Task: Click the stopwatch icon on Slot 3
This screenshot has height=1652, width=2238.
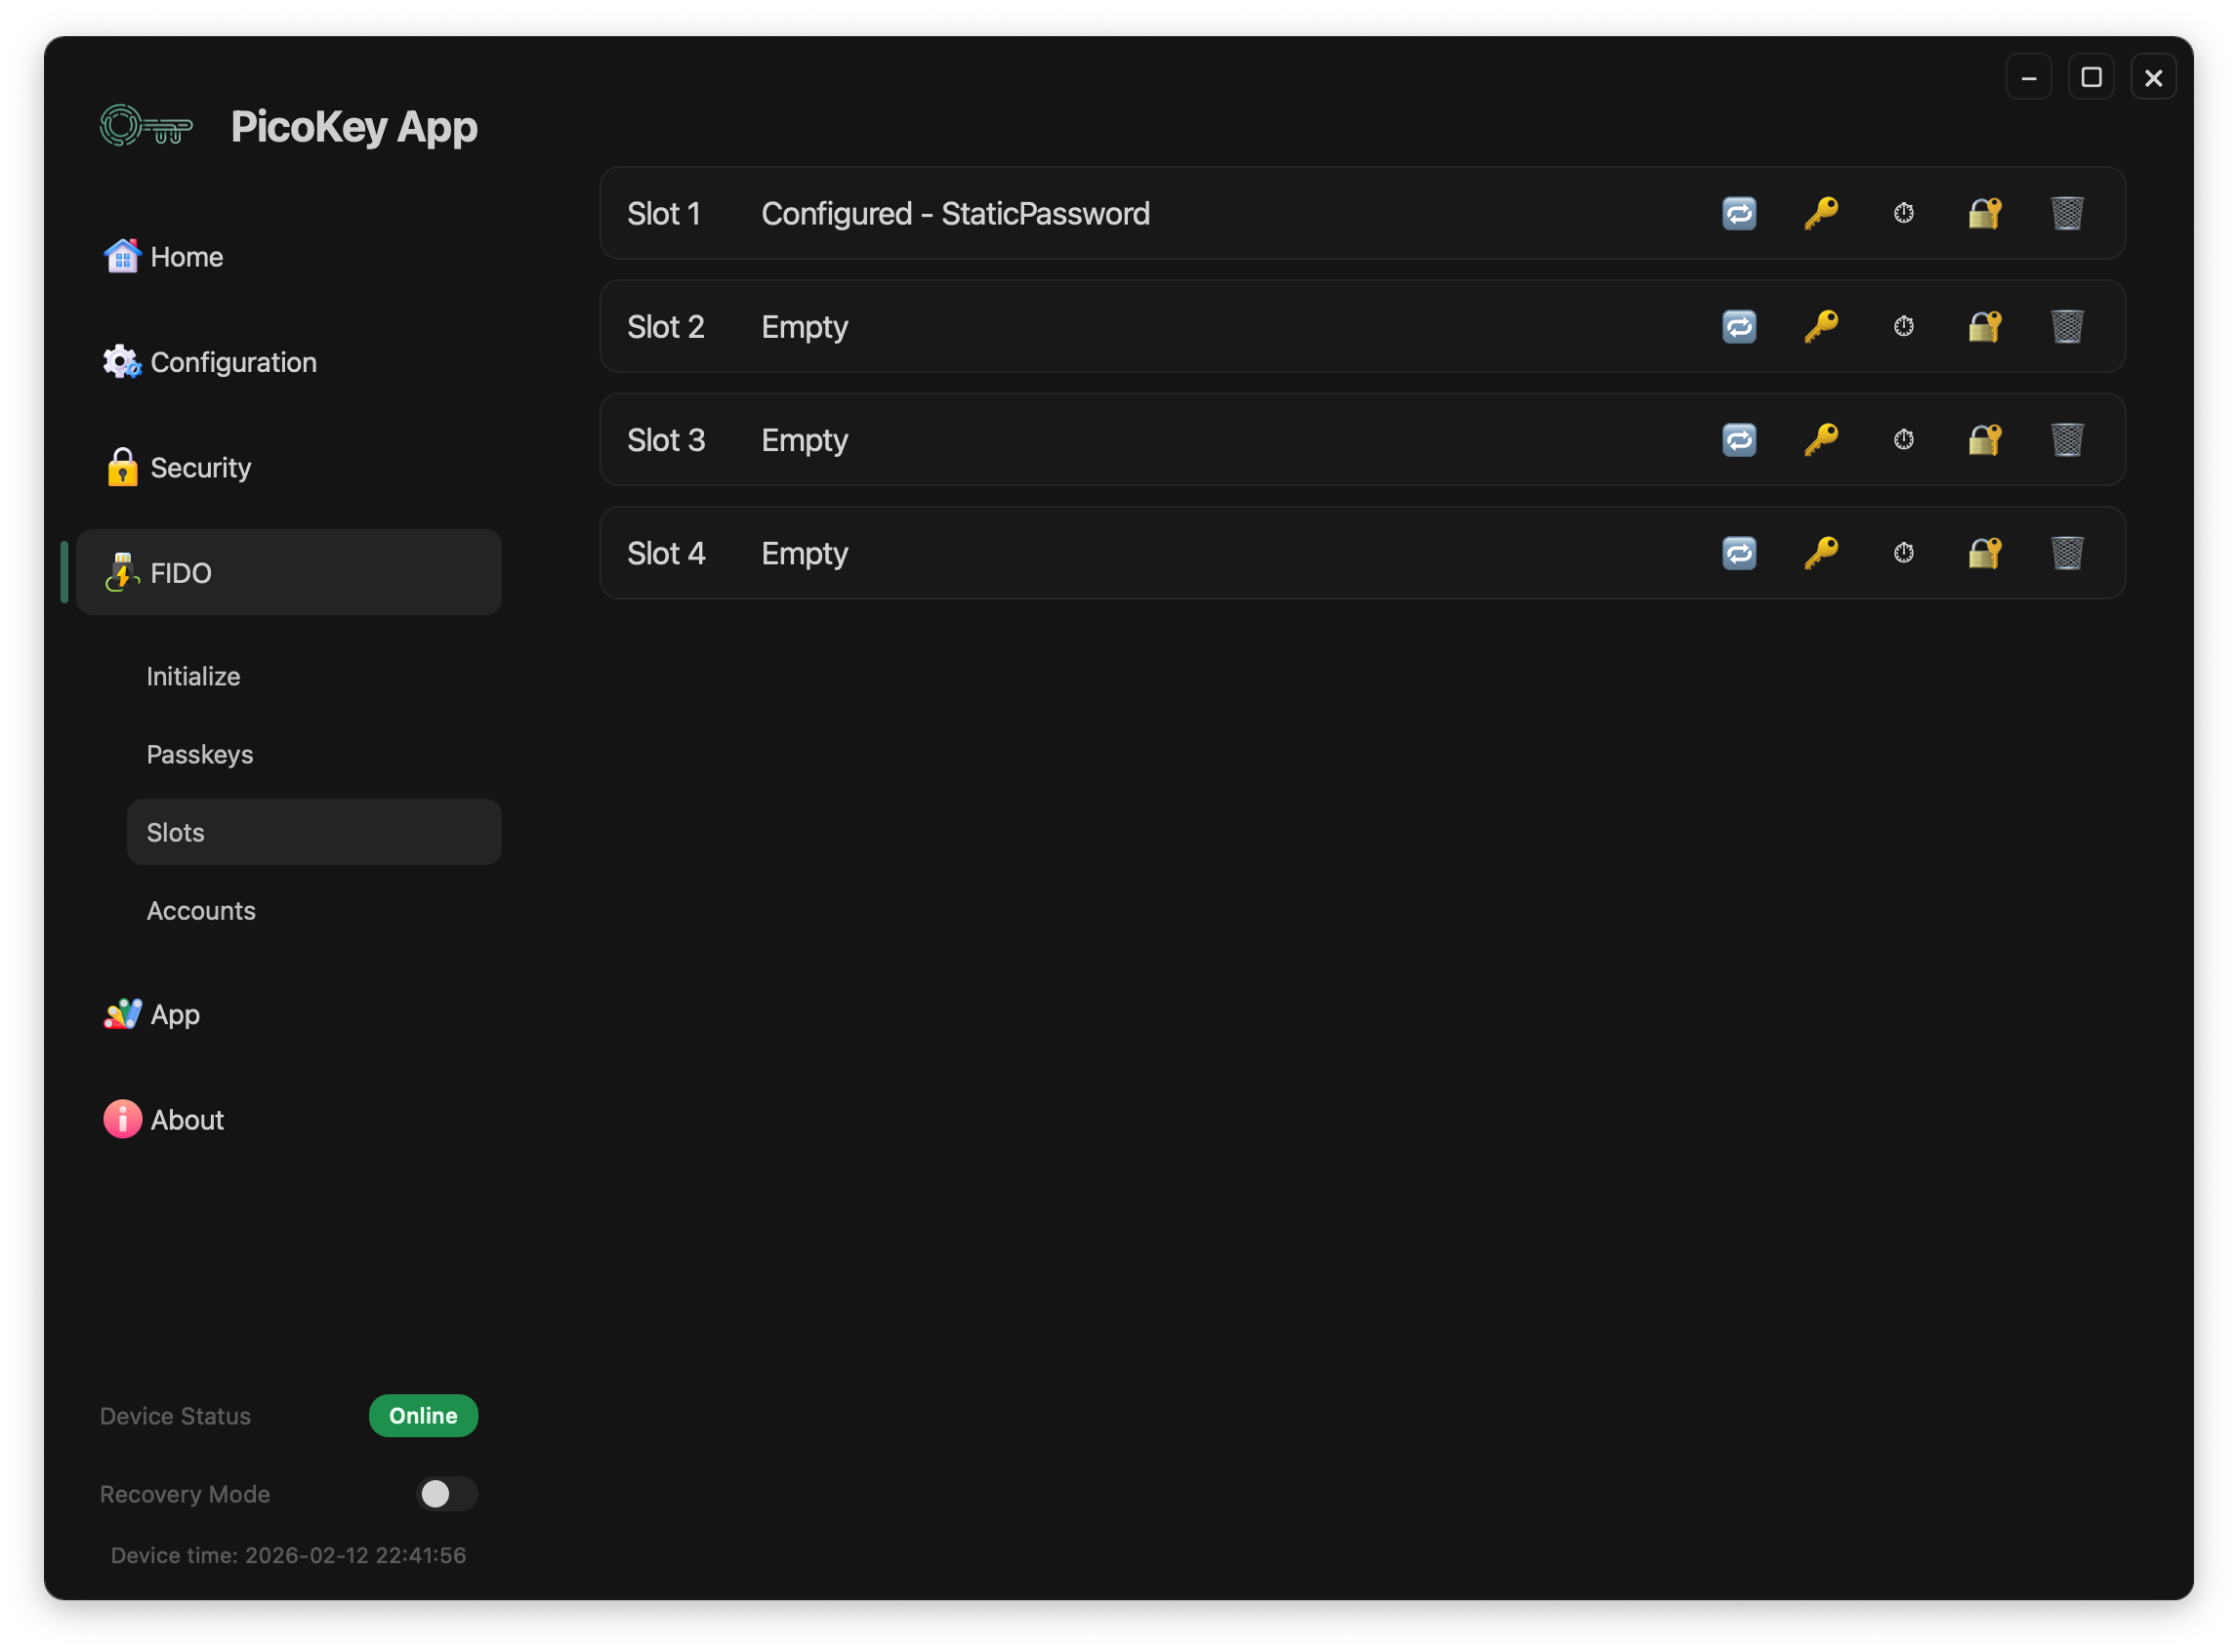Action: (x=1904, y=439)
